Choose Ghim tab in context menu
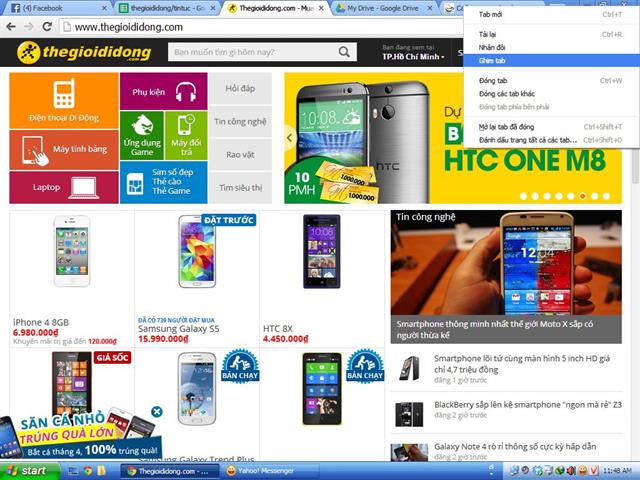640x480 pixels. coord(551,60)
